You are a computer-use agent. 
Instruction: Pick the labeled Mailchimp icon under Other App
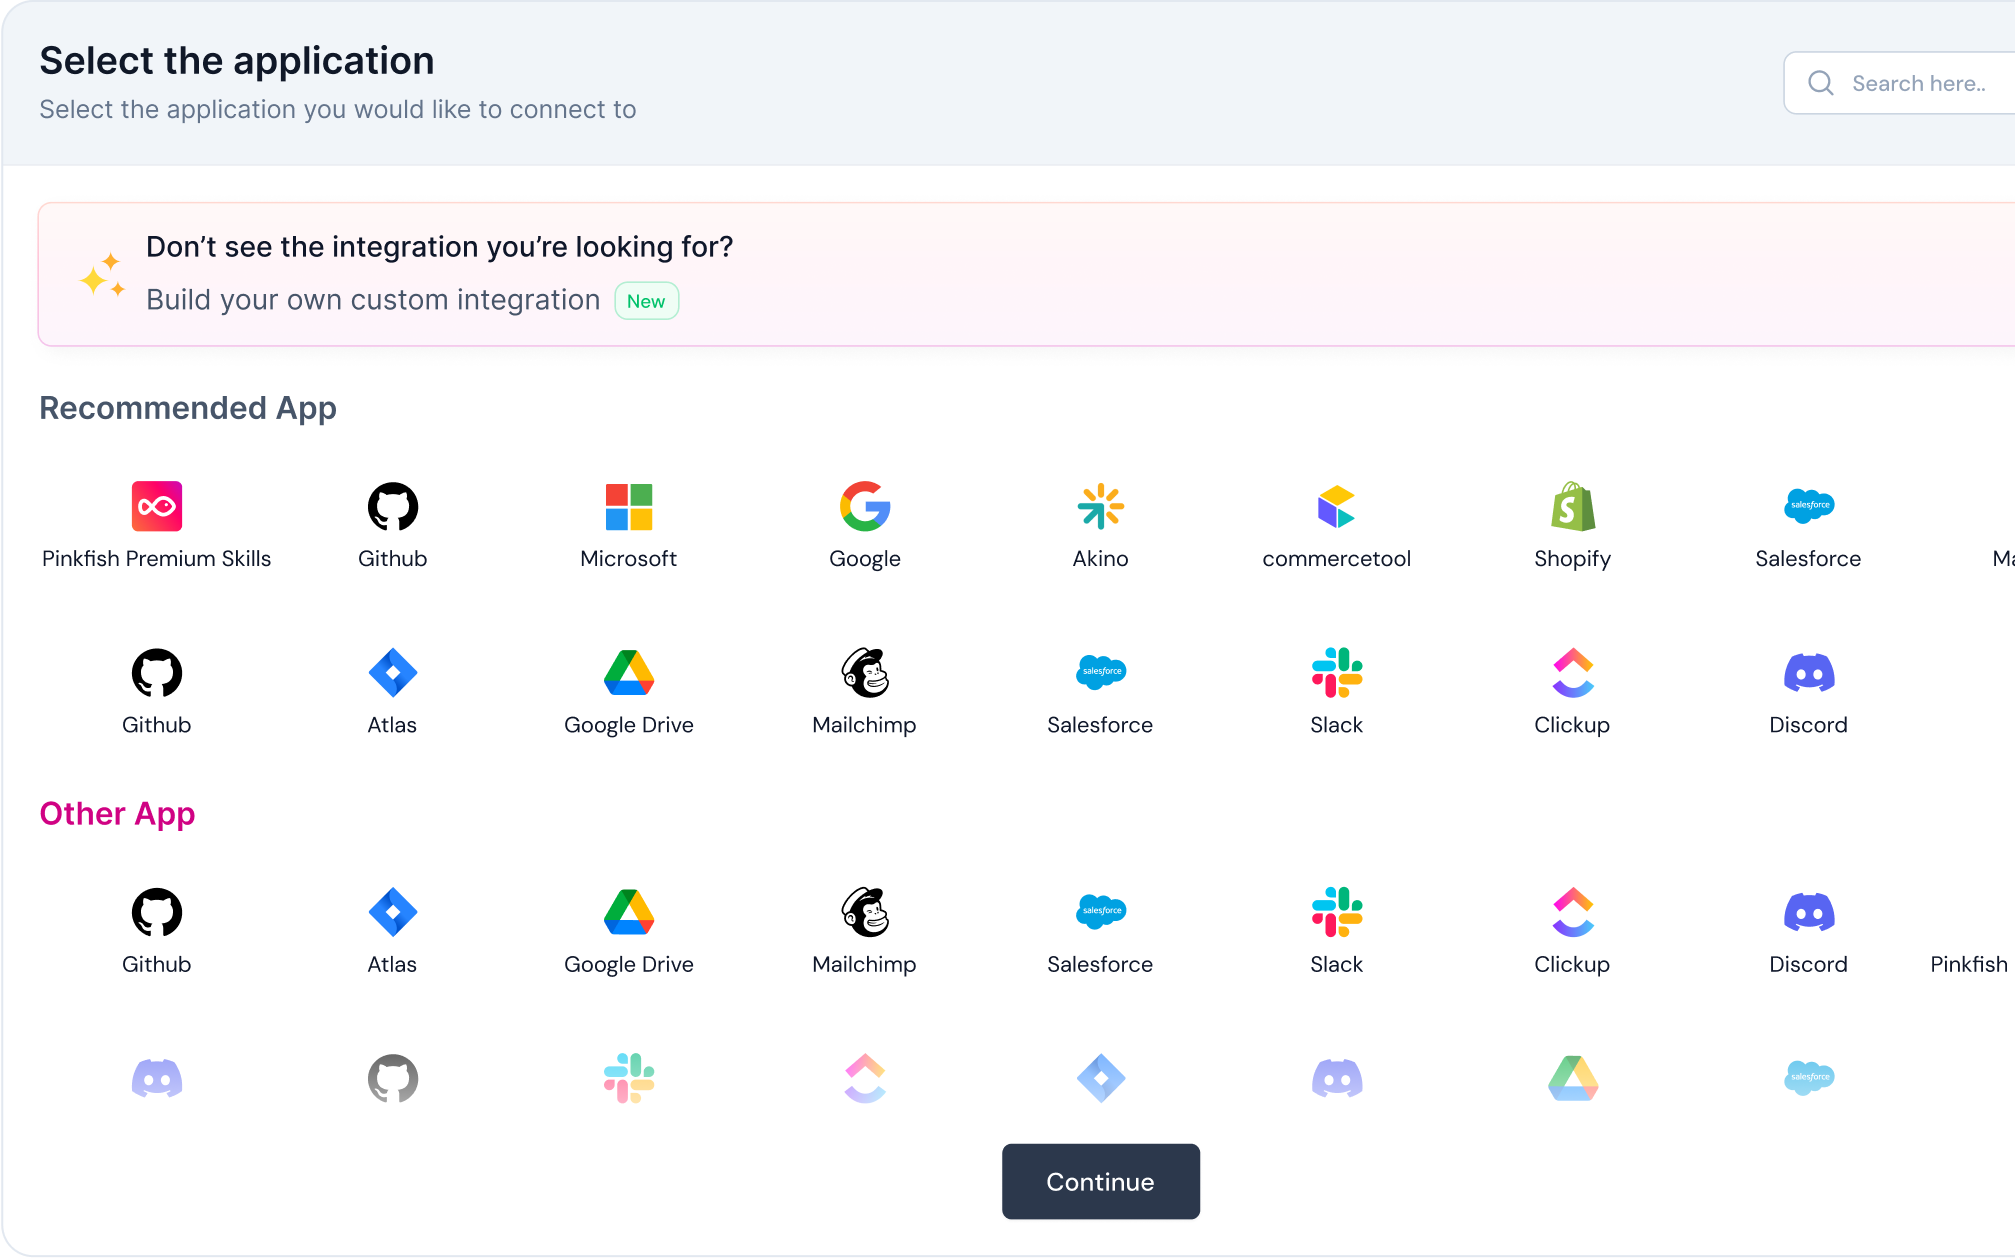[x=865, y=912]
